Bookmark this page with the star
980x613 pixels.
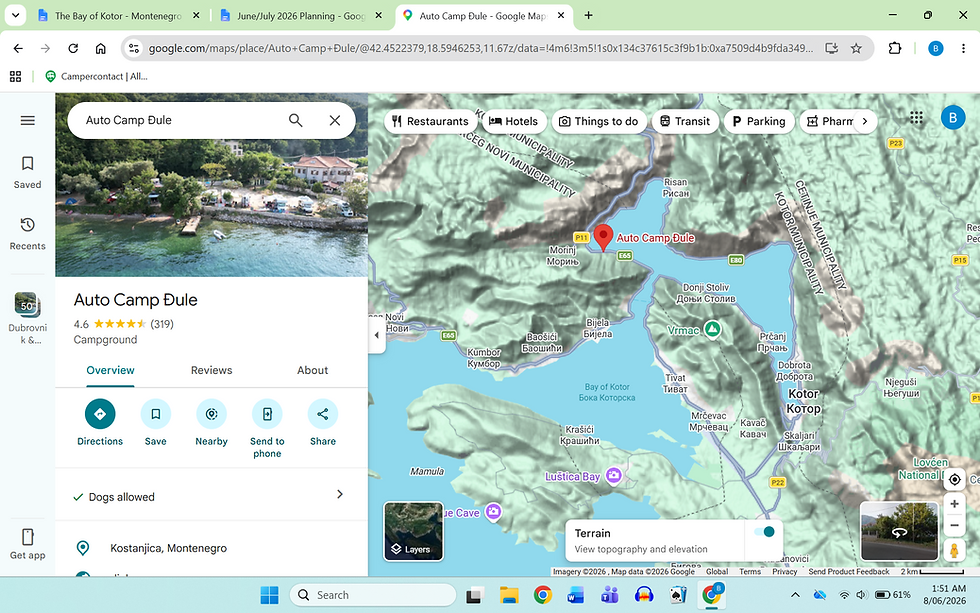click(856, 48)
